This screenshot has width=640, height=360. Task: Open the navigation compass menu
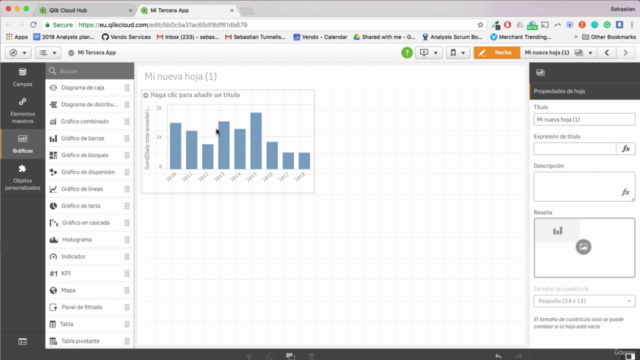point(18,53)
